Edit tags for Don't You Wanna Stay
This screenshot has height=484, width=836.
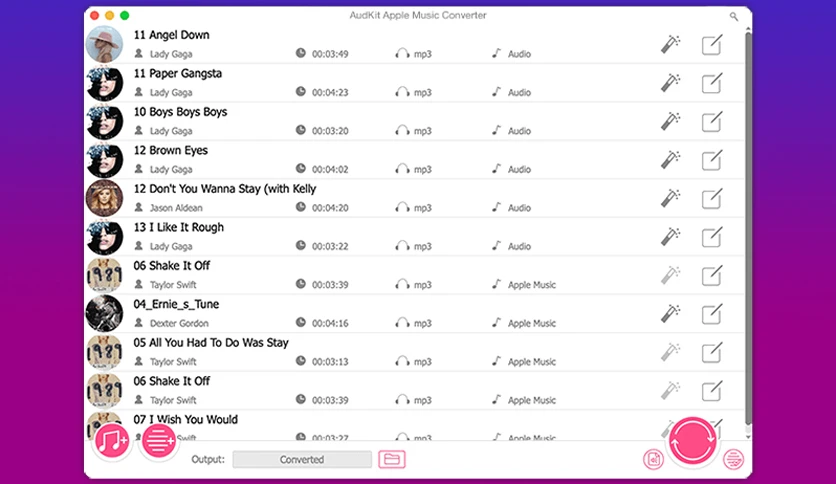tap(712, 198)
